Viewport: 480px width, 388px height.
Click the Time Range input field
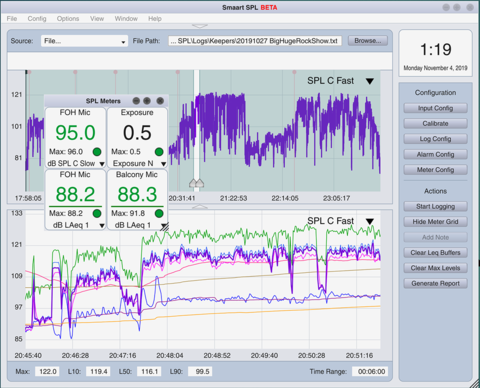pos(371,371)
